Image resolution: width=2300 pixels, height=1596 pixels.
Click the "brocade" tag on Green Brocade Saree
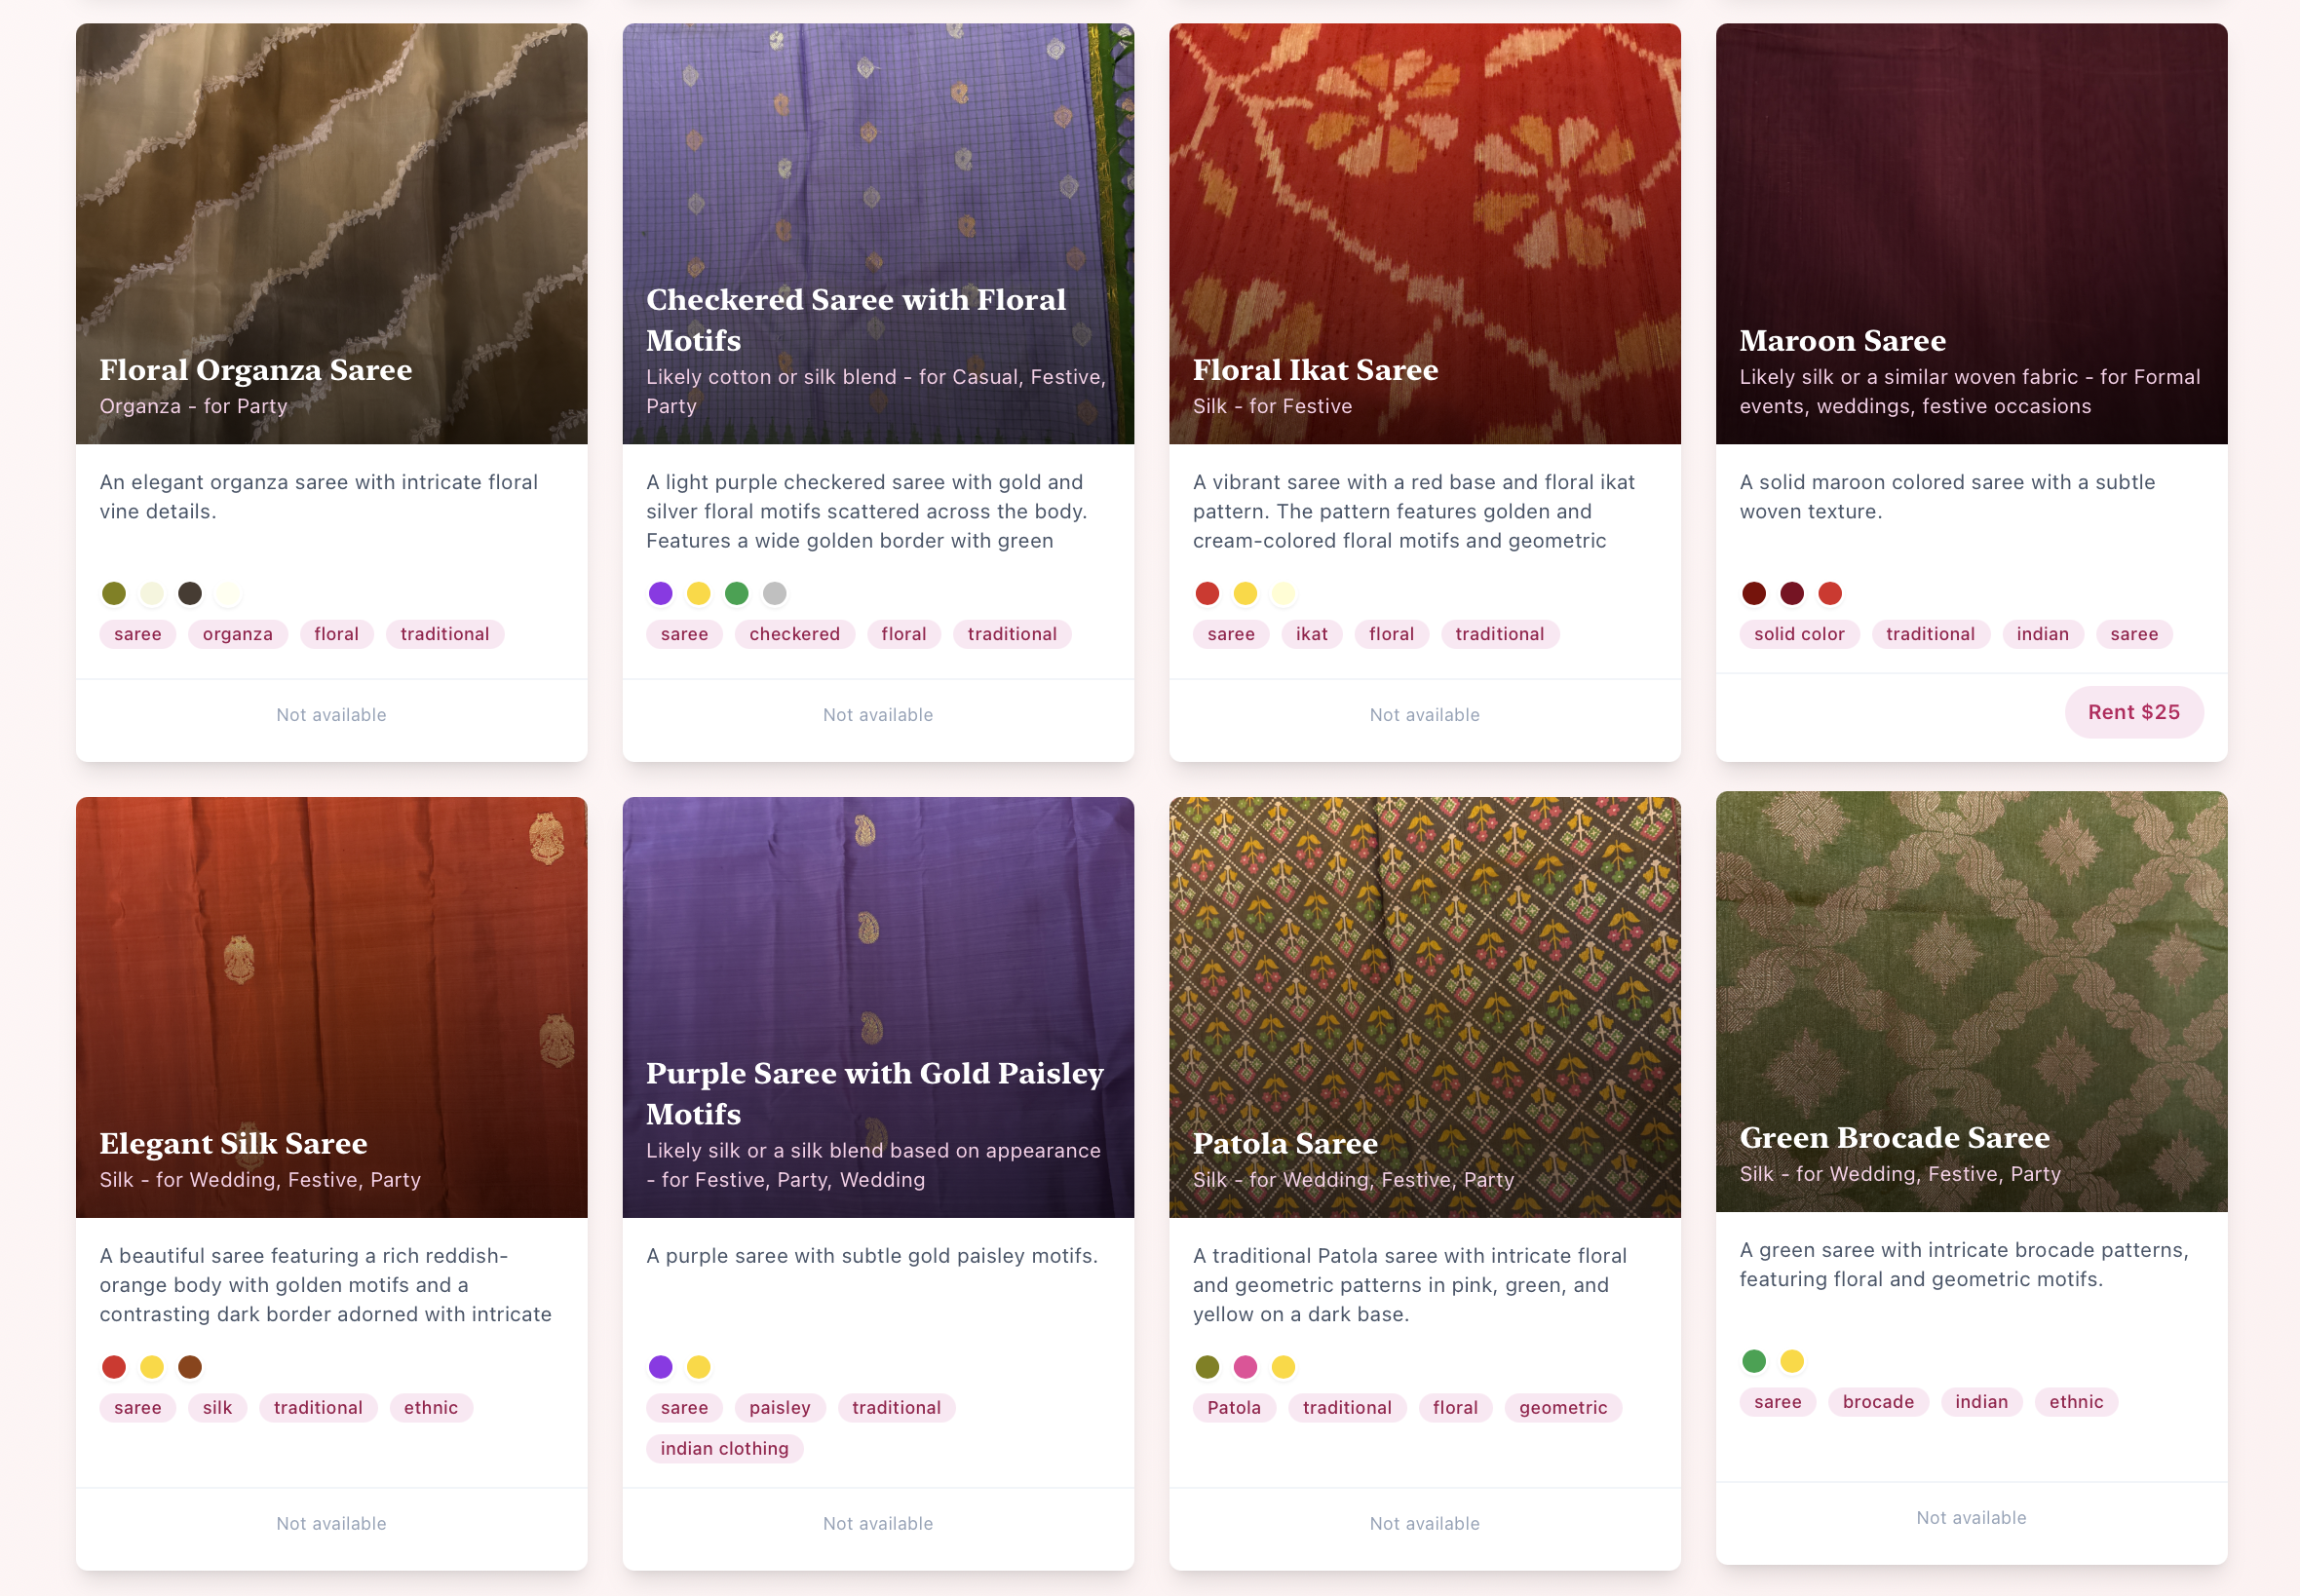pyautogui.click(x=1878, y=1401)
